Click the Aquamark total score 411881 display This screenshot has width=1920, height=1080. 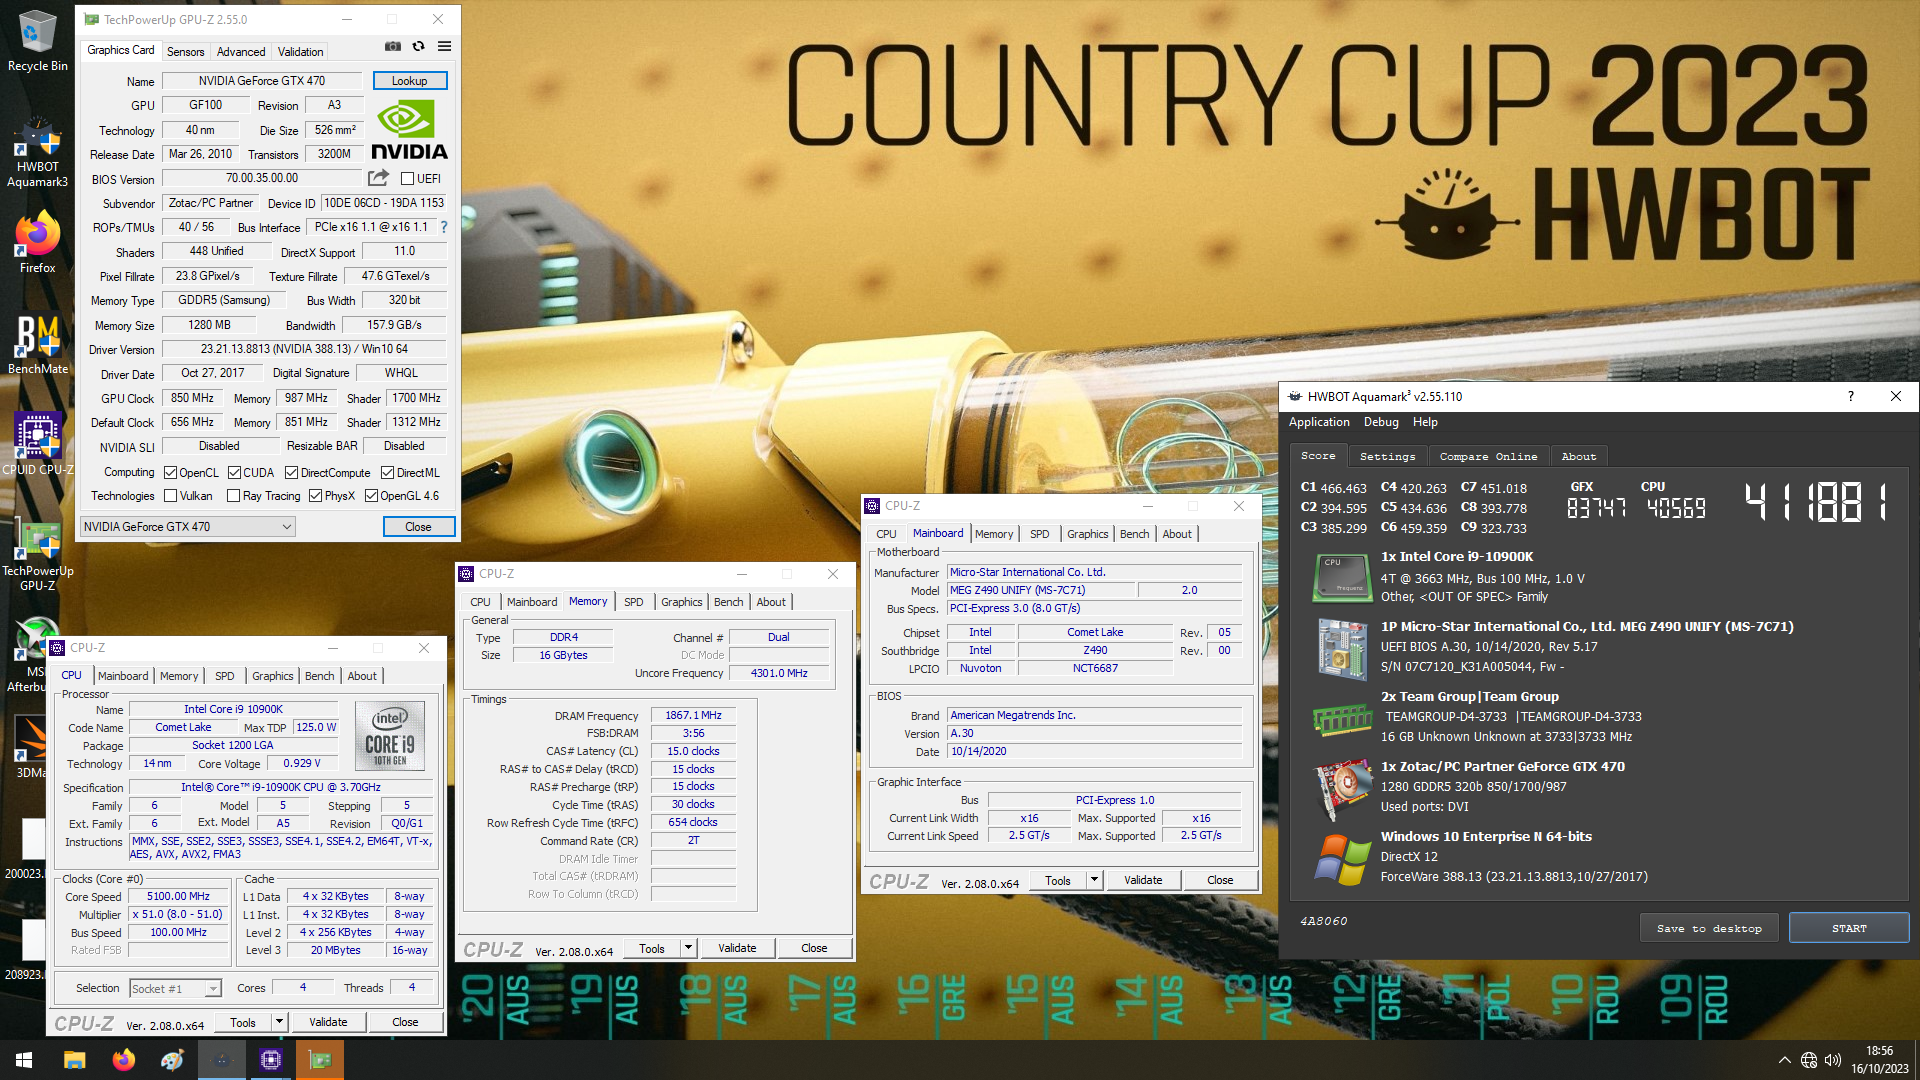[1816, 502]
